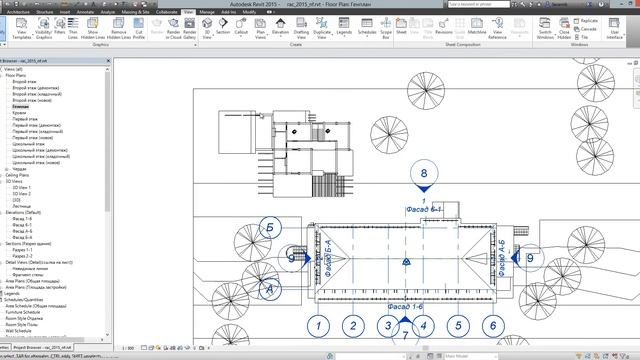Screen dimensions: 640x360
Task: Open Revisions dialog
Action: point(444,27)
